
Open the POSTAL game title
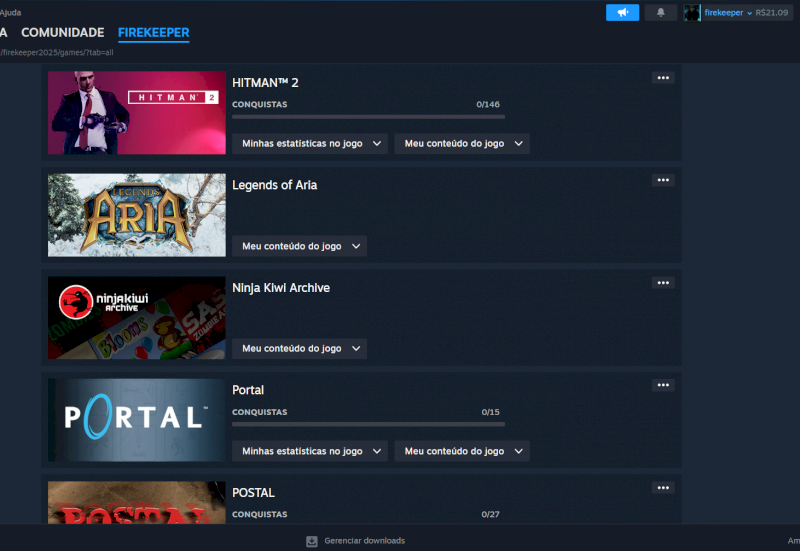pyautogui.click(x=254, y=493)
